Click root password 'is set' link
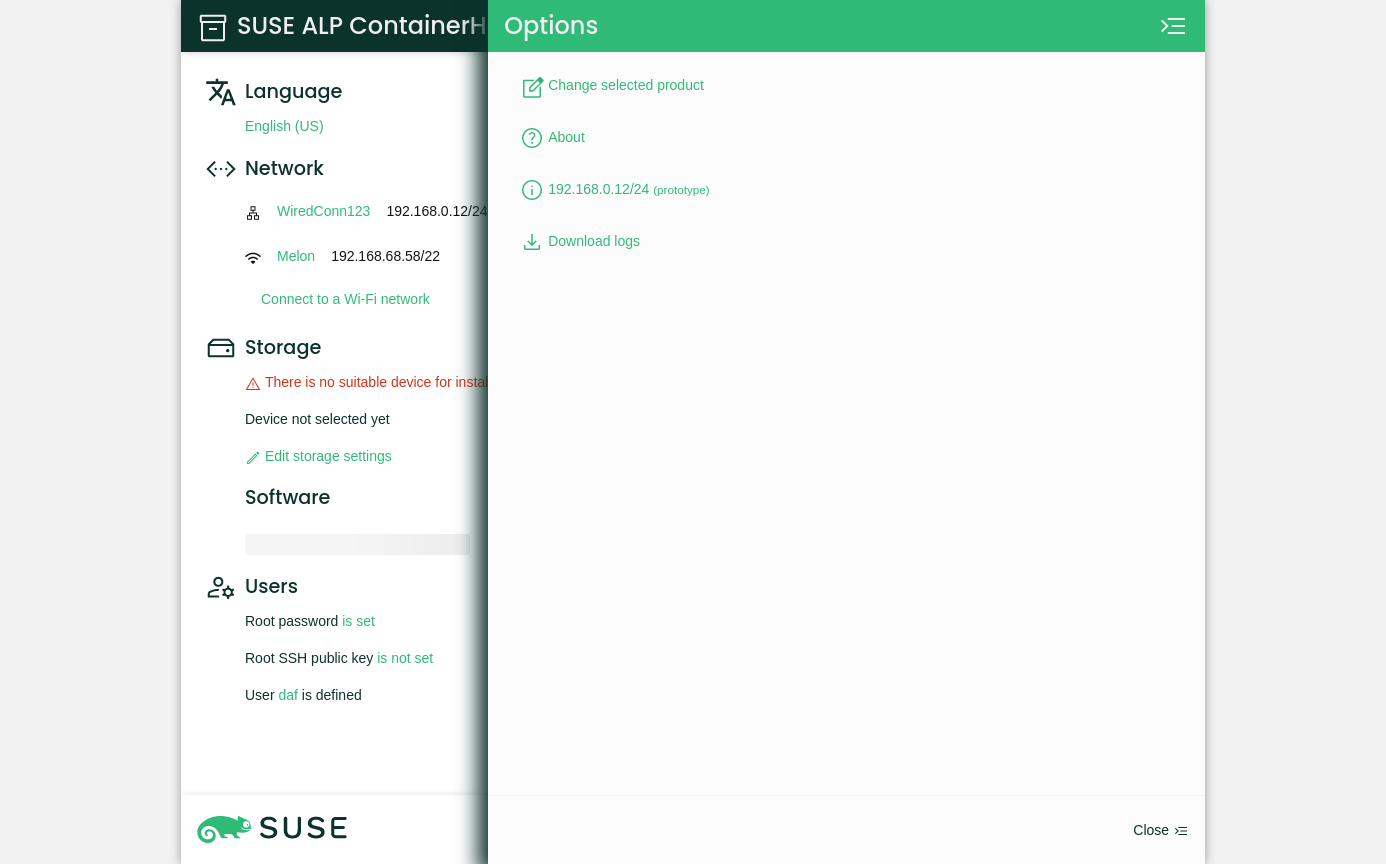Image resolution: width=1386 pixels, height=864 pixels. [x=358, y=621]
